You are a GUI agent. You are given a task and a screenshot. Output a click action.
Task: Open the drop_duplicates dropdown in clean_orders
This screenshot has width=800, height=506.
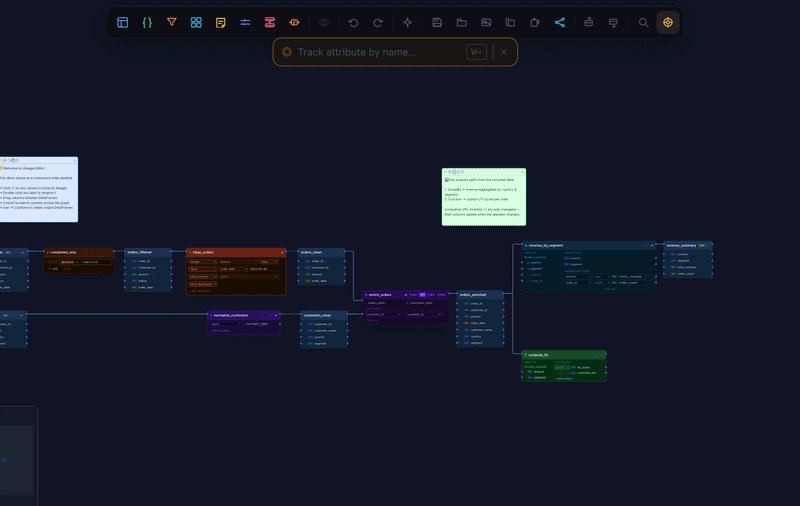point(203,284)
